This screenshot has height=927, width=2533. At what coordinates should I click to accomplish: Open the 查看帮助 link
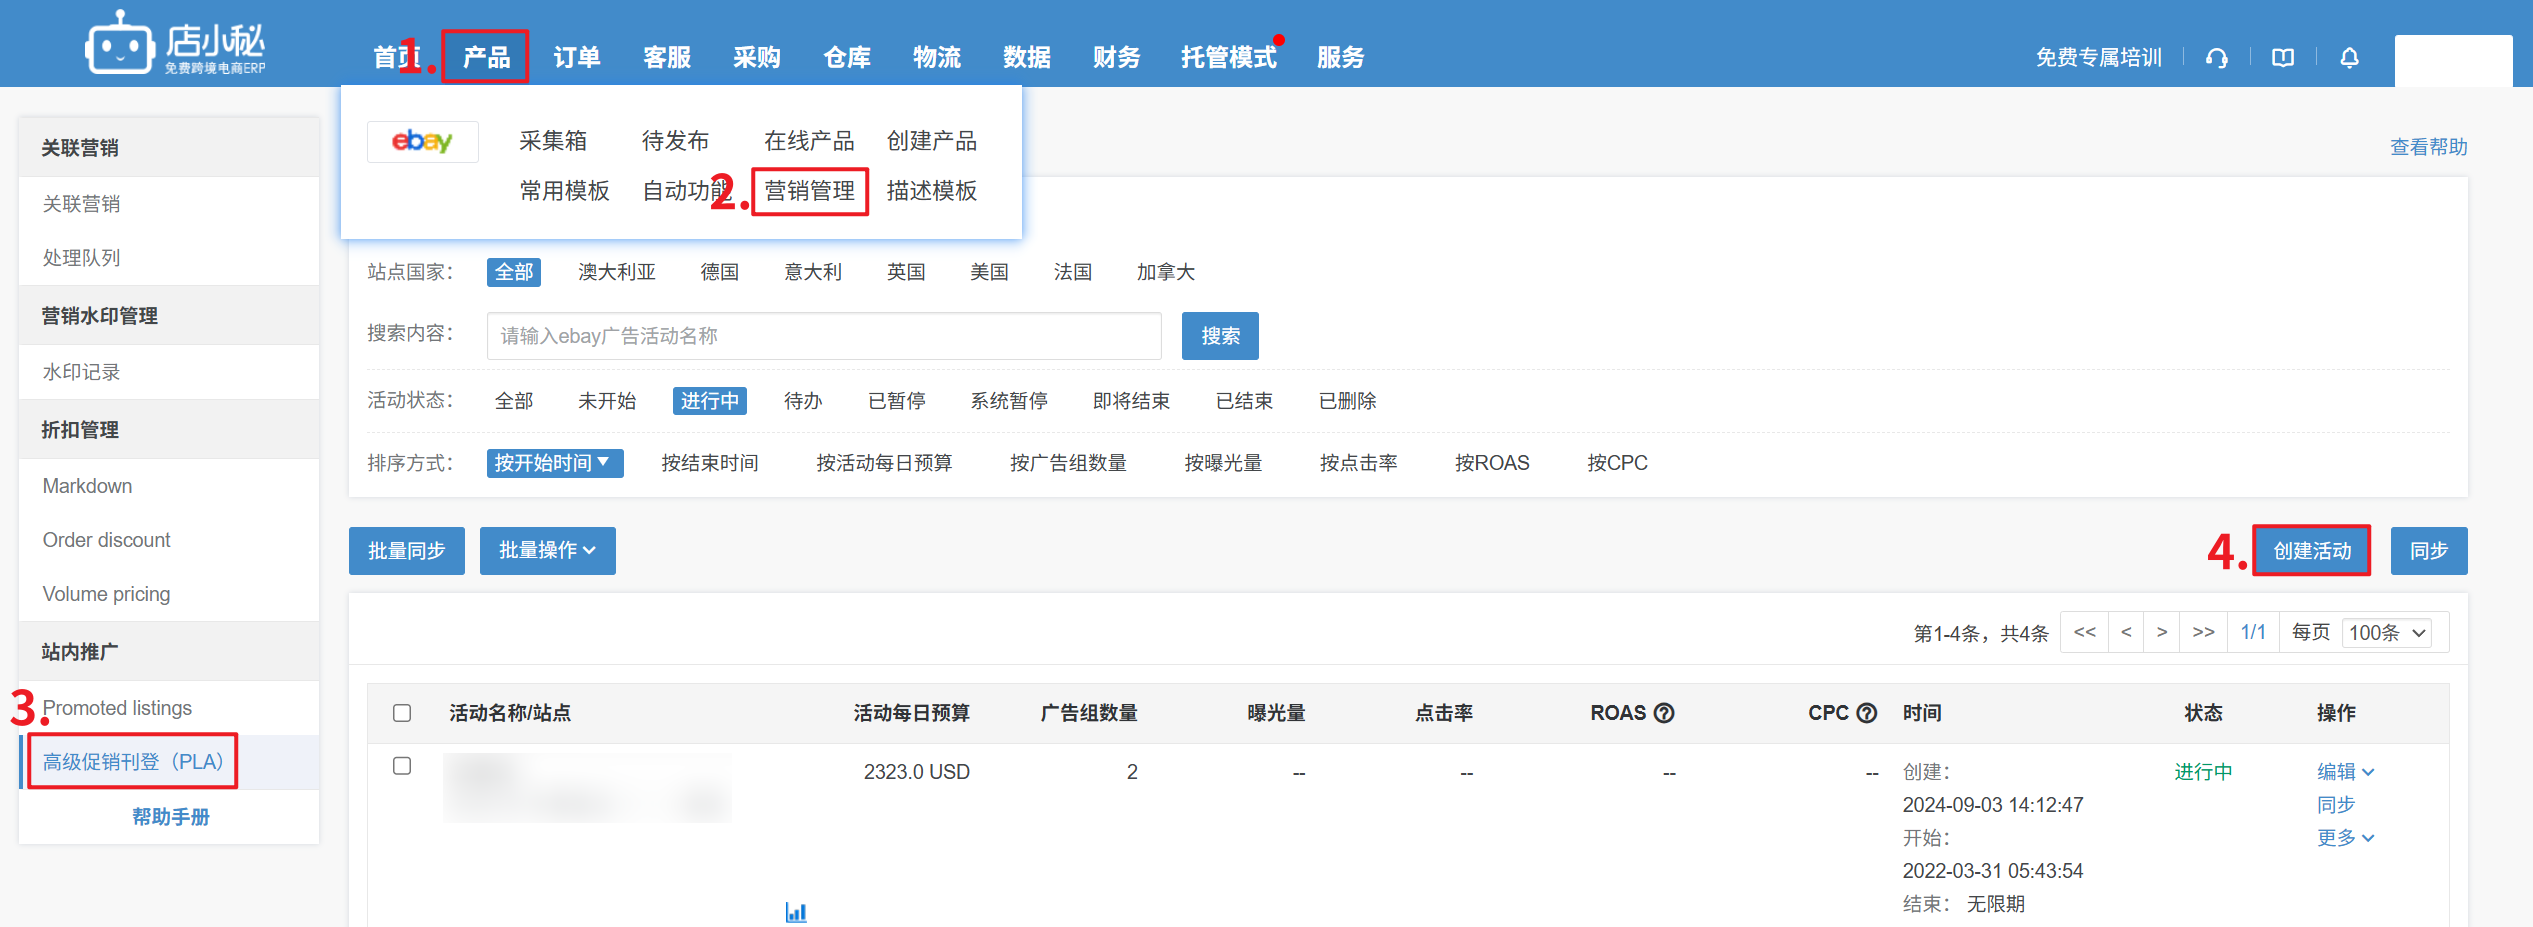pos(2428,147)
